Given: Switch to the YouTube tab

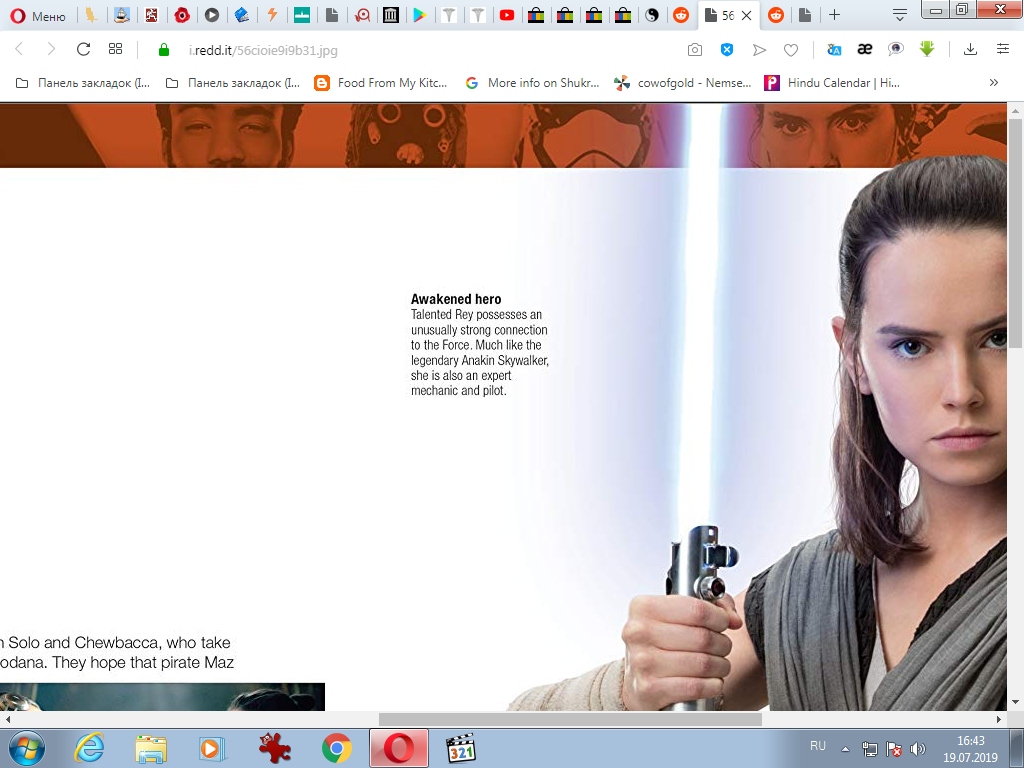Looking at the screenshot, I should click(507, 15).
